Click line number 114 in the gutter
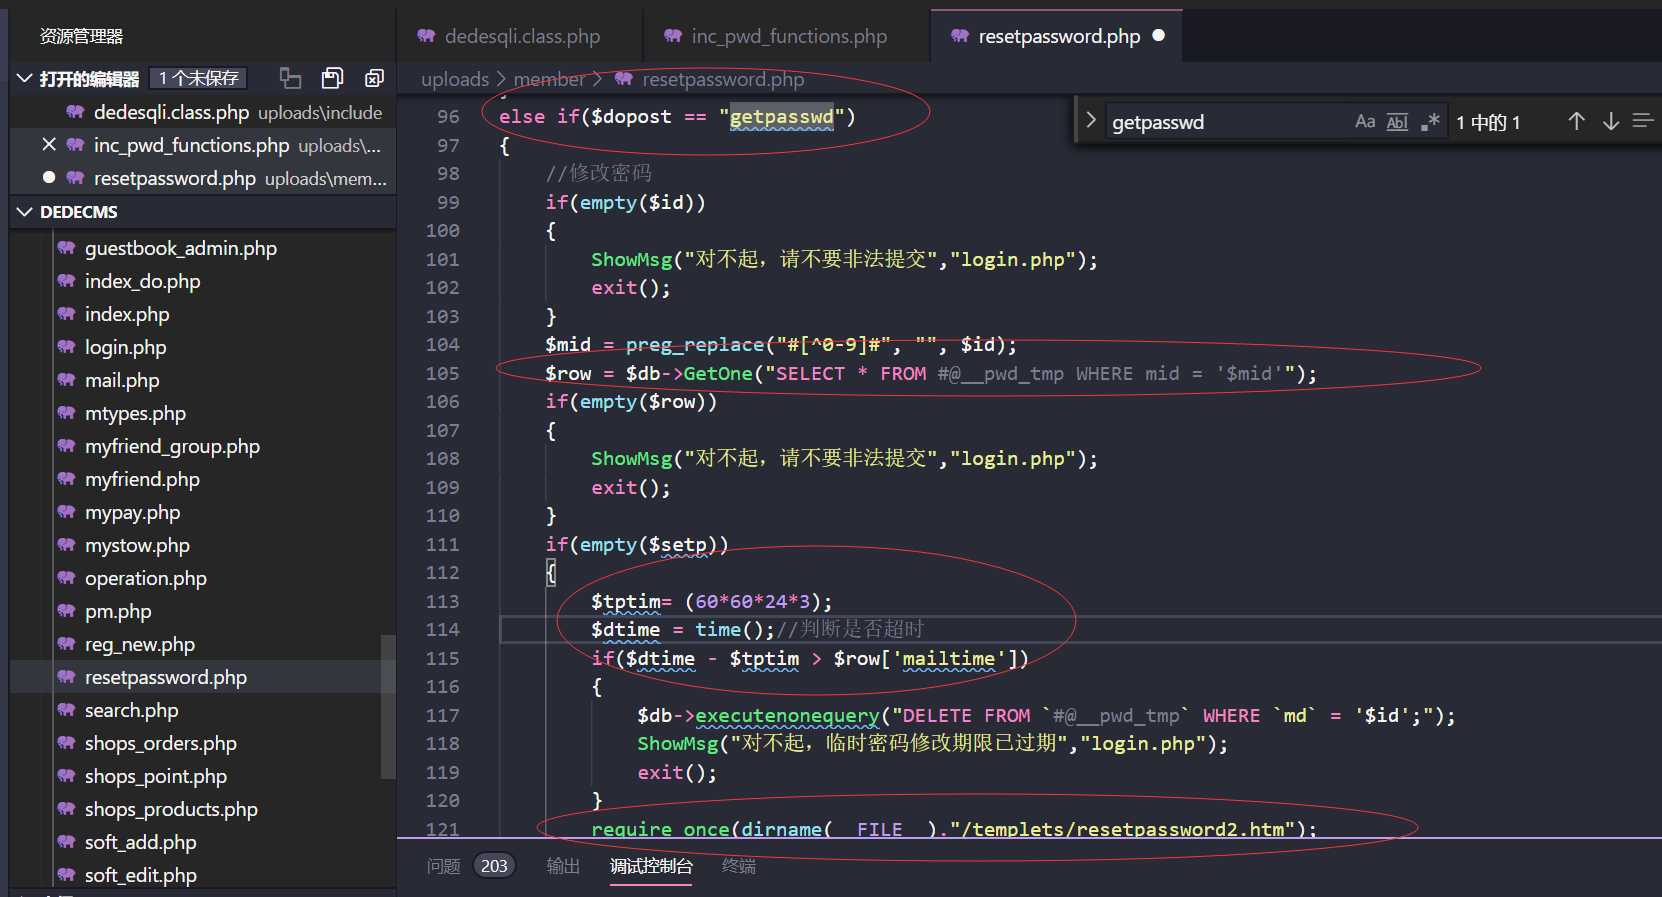This screenshot has height=897, width=1662. click(442, 629)
